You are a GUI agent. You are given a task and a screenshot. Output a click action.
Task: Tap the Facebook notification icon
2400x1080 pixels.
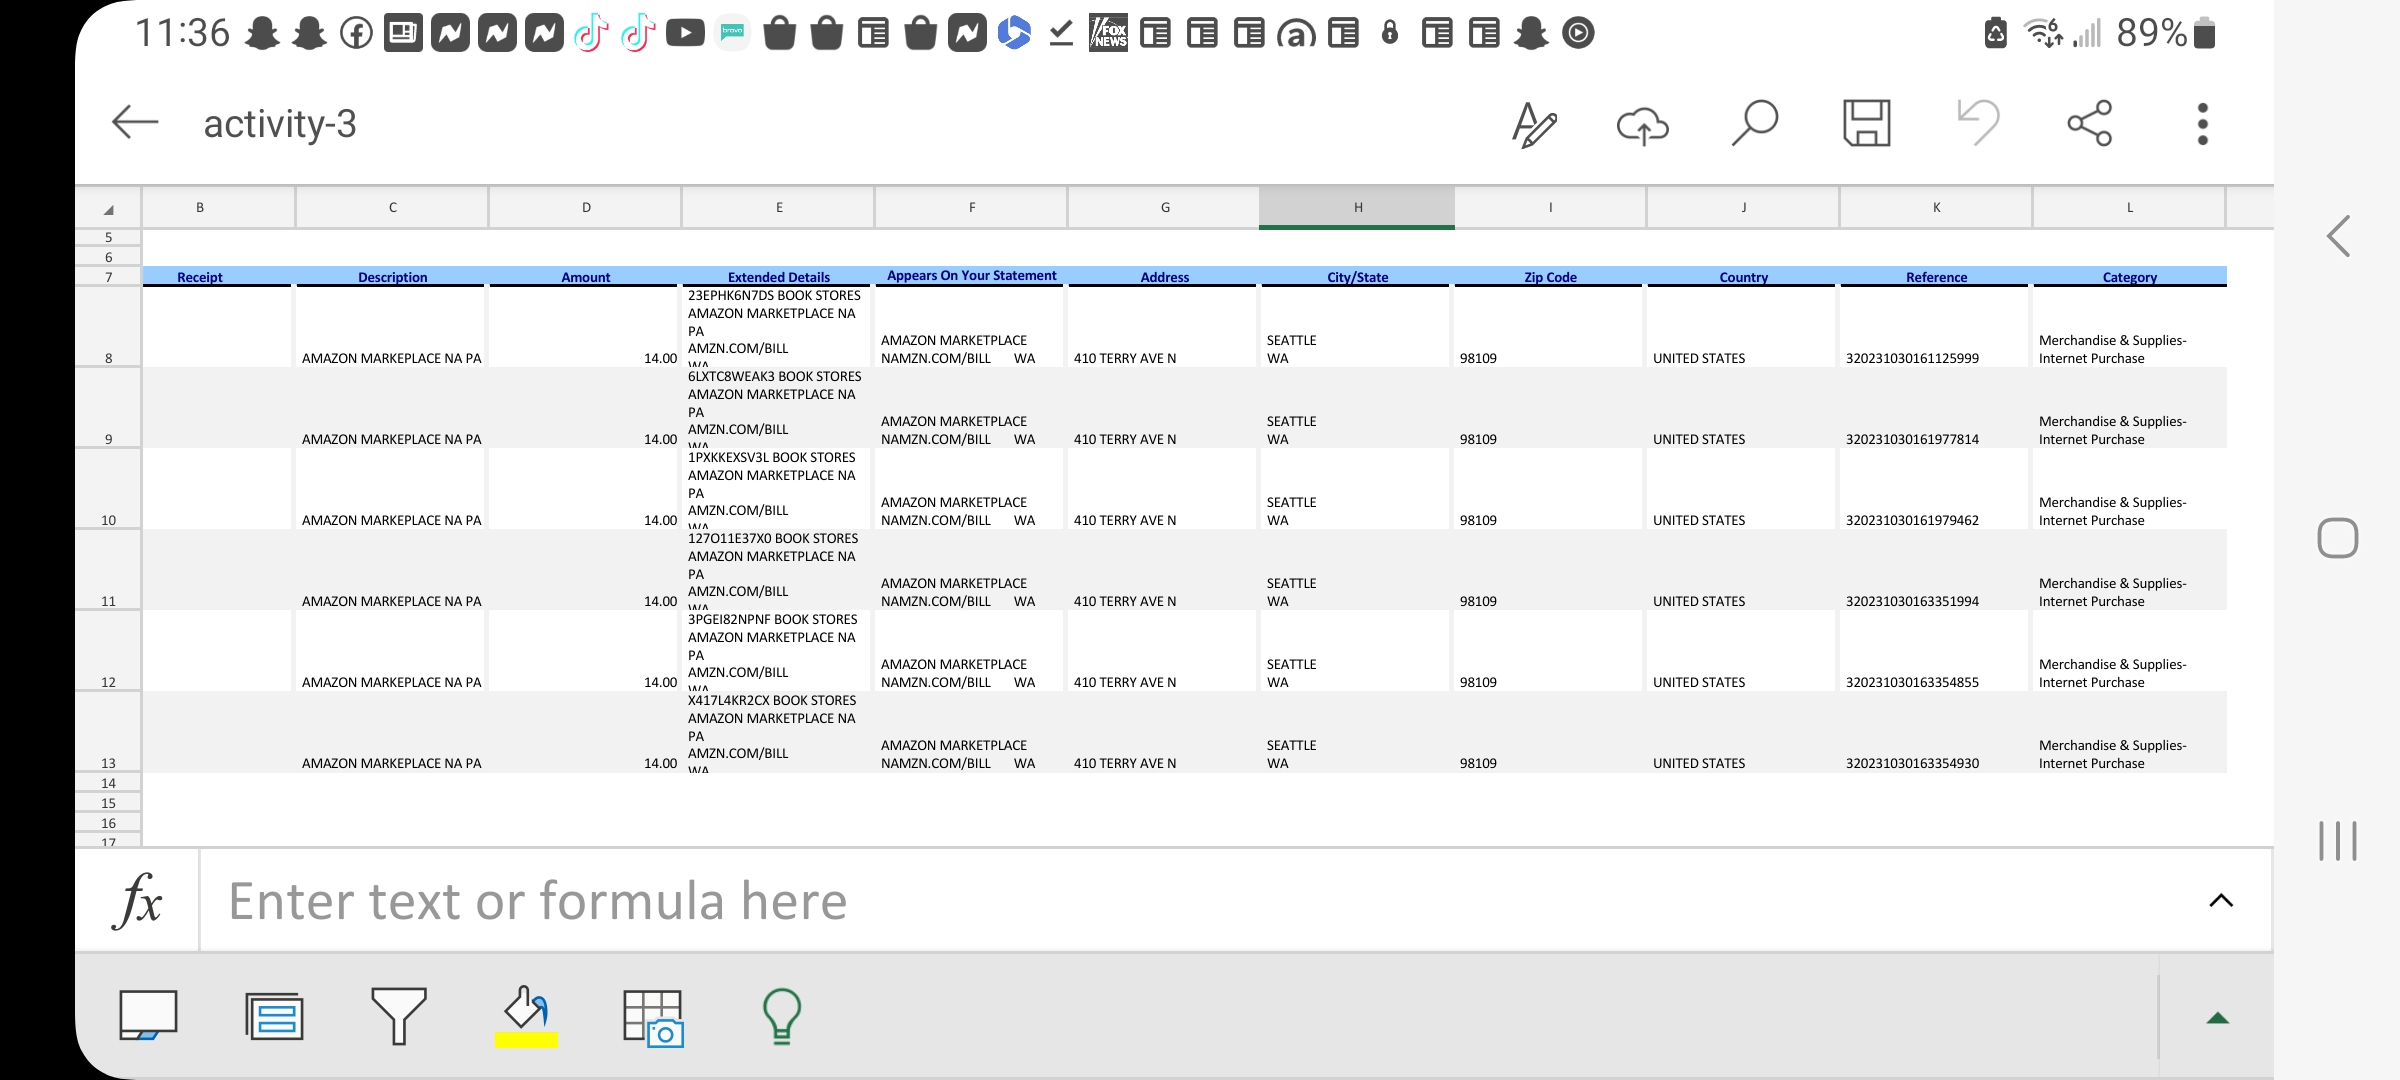tap(356, 33)
